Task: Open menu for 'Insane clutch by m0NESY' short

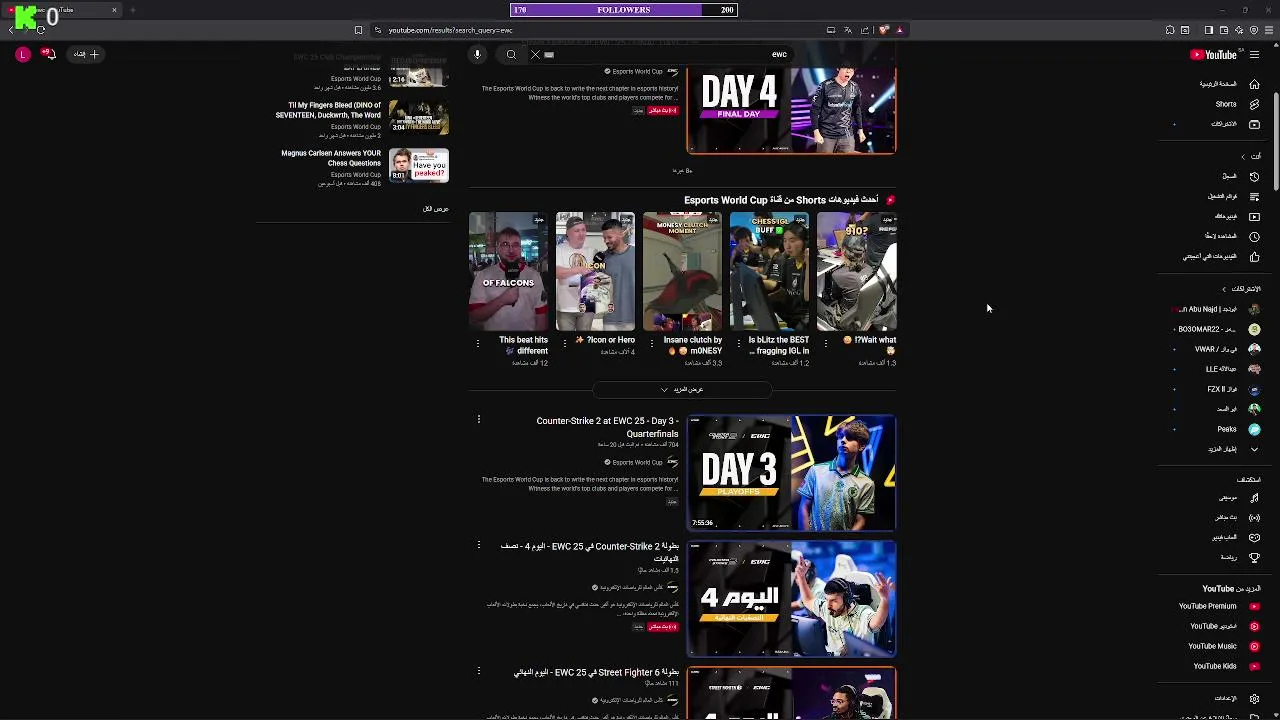Action: (x=651, y=344)
